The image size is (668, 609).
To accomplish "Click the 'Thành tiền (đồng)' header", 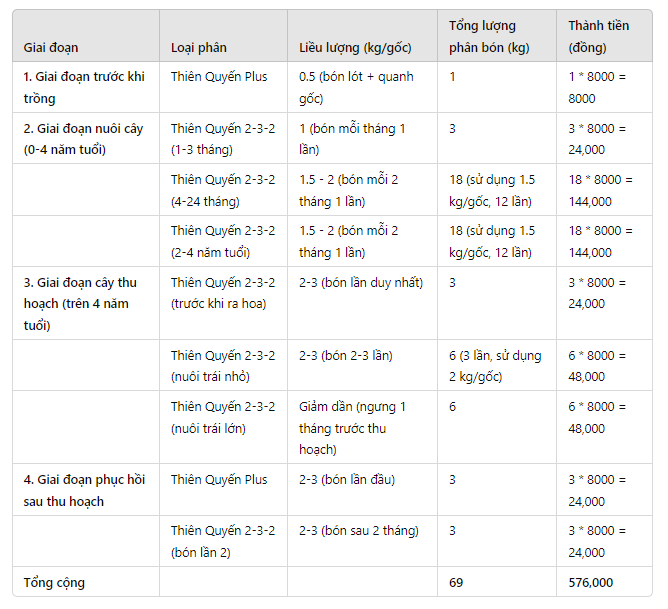I will click(x=604, y=36).
